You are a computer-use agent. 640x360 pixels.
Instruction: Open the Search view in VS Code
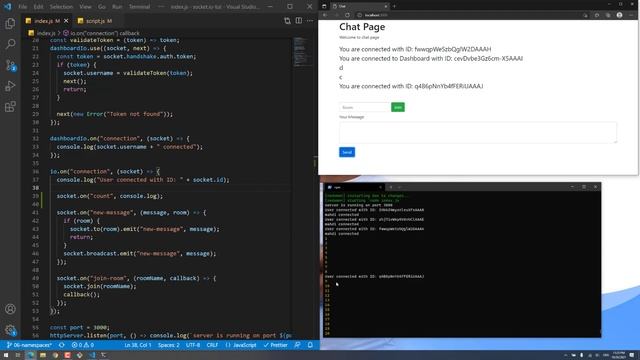click(x=10, y=44)
